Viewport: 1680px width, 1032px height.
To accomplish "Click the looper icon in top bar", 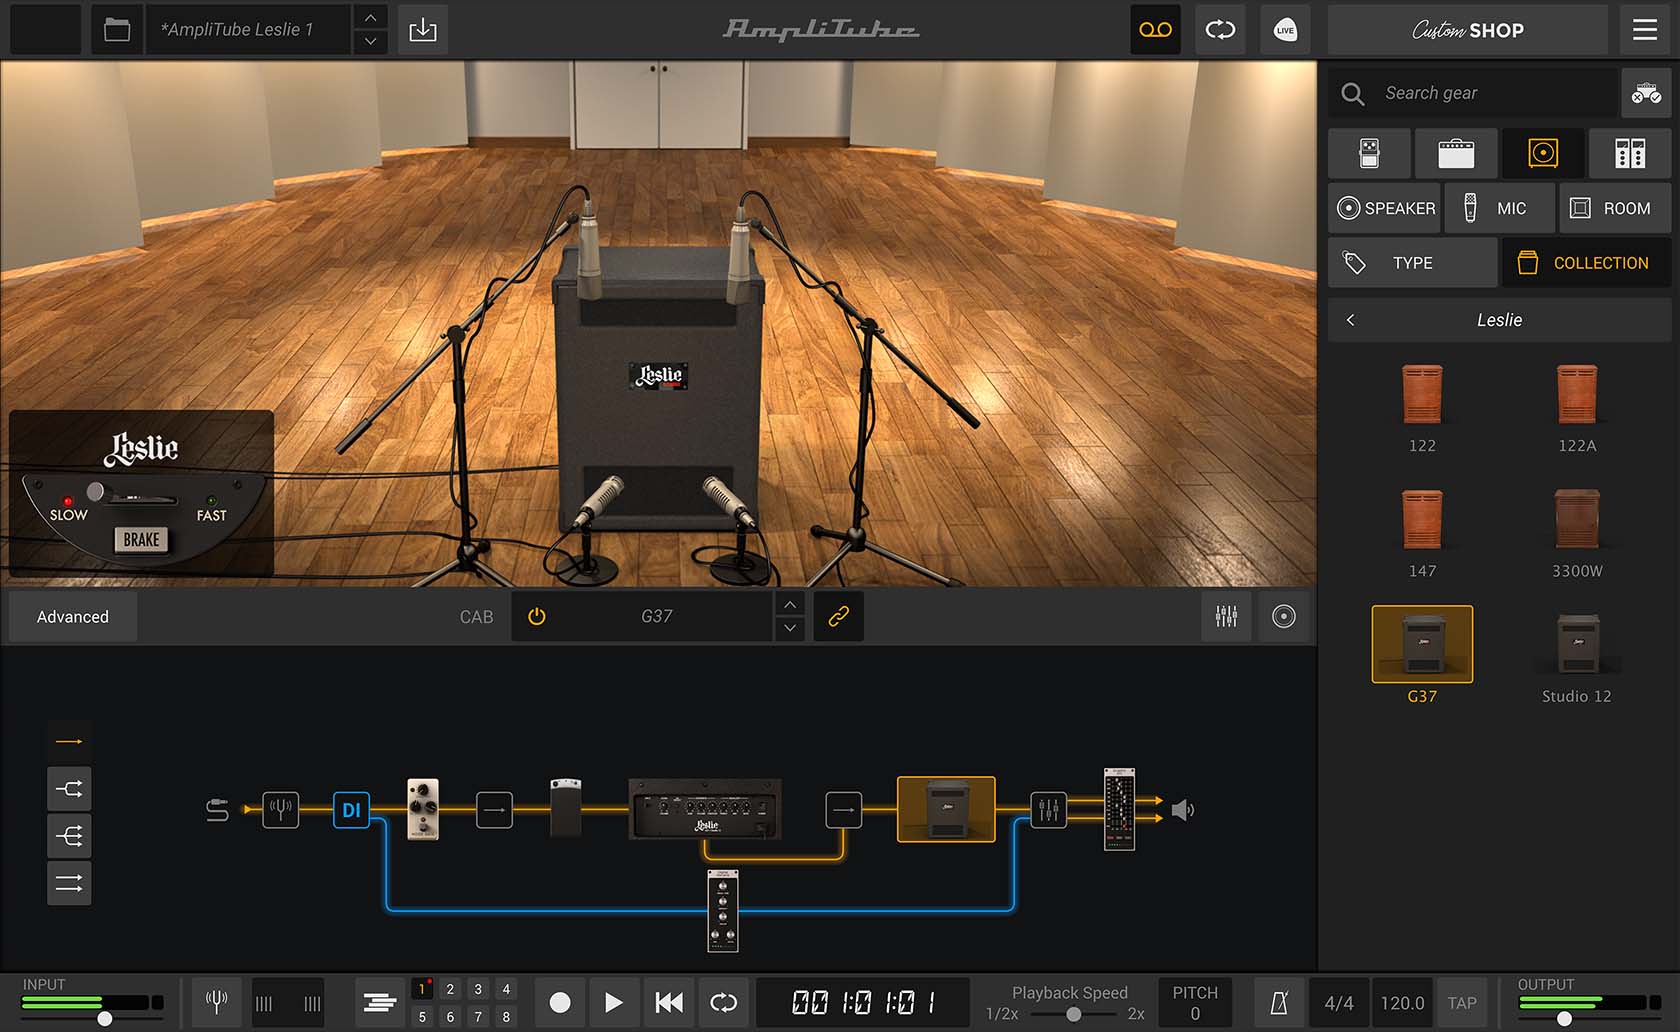I will 1220,30.
